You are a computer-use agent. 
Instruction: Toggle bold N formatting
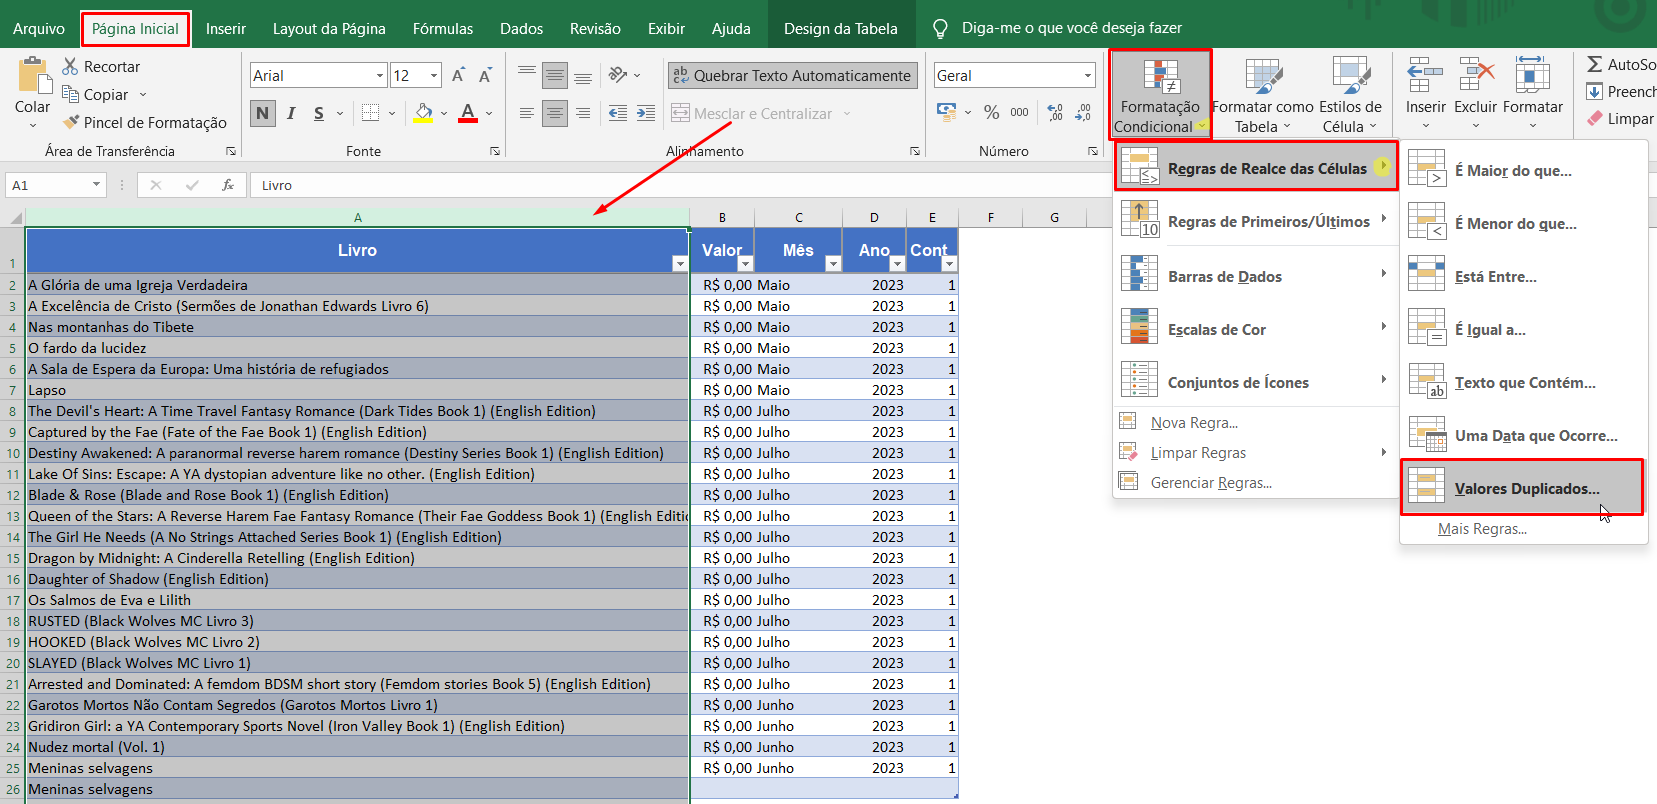263,113
